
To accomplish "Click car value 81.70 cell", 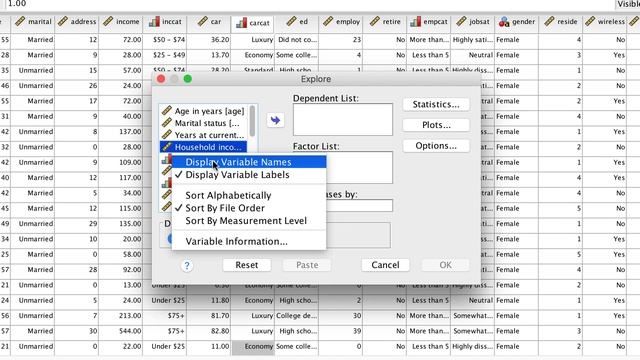I will click(209, 316).
